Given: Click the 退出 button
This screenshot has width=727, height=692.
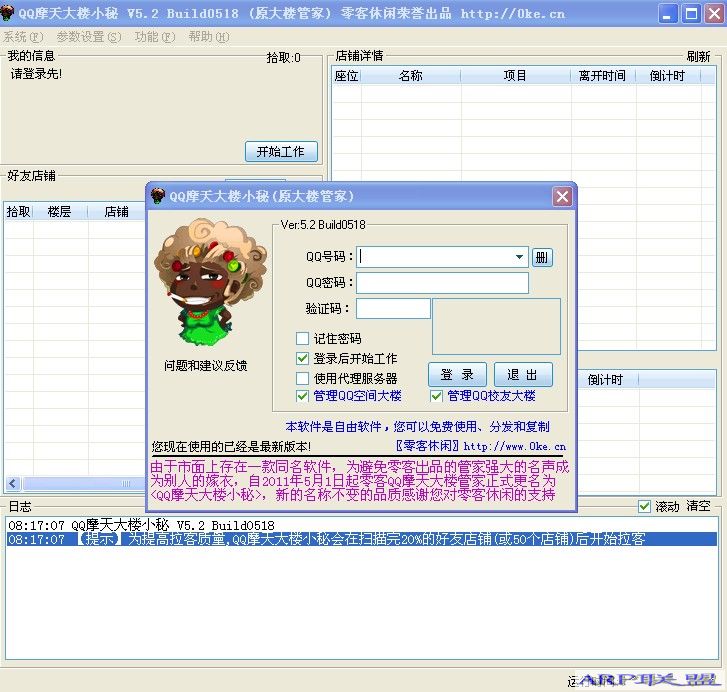Looking at the screenshot, I should click(523, 375).
